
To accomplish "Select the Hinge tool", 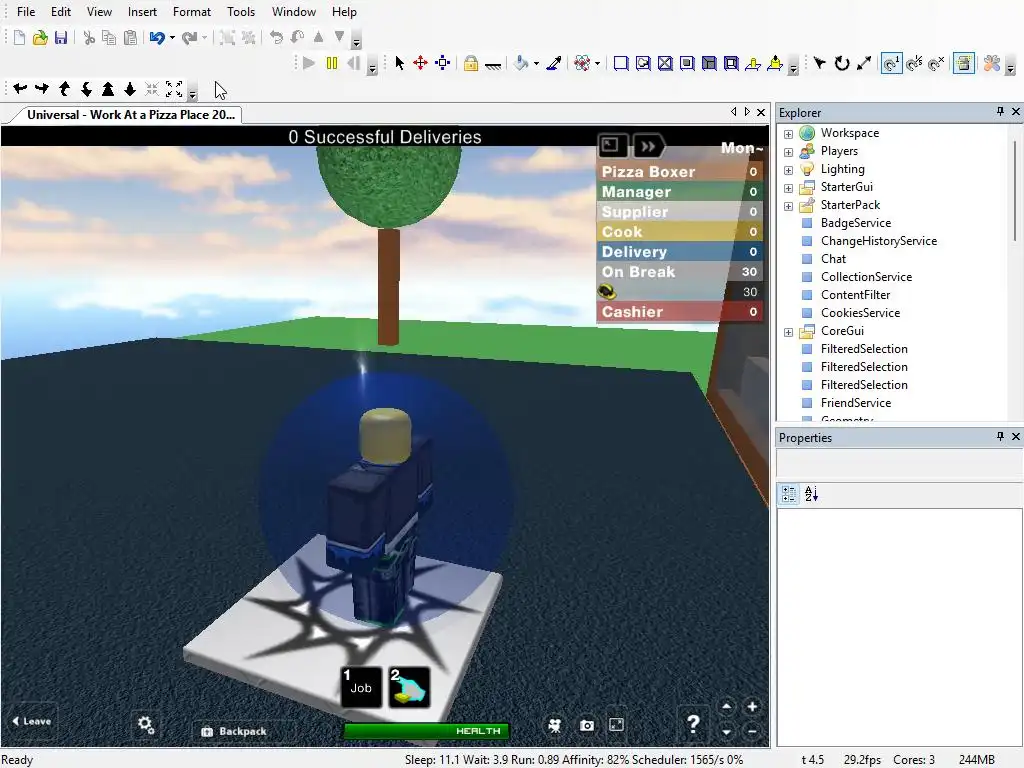I will click(753, 63).
